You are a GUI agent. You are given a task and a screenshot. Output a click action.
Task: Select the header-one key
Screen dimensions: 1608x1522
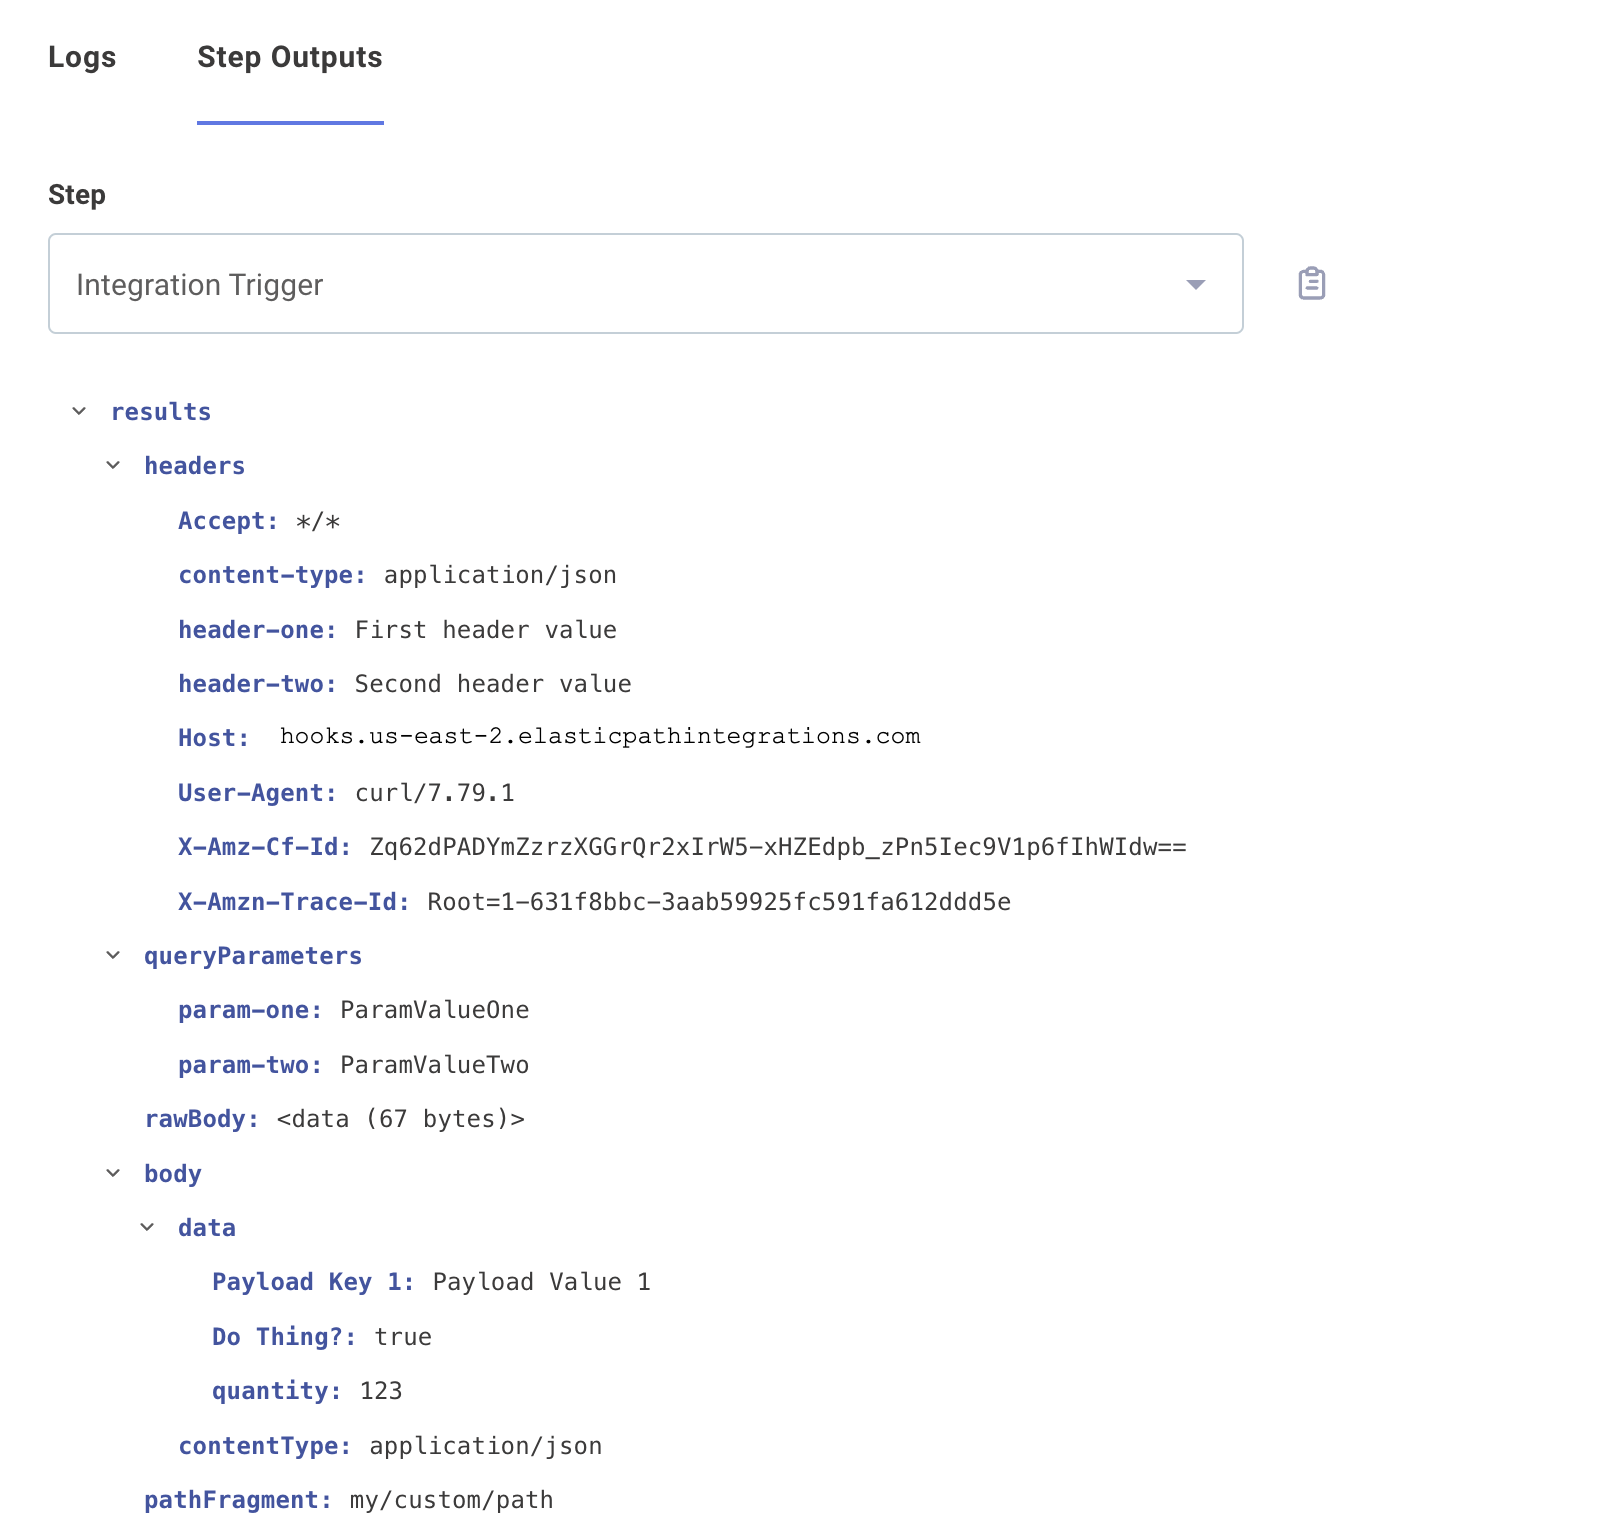(258, 630)
